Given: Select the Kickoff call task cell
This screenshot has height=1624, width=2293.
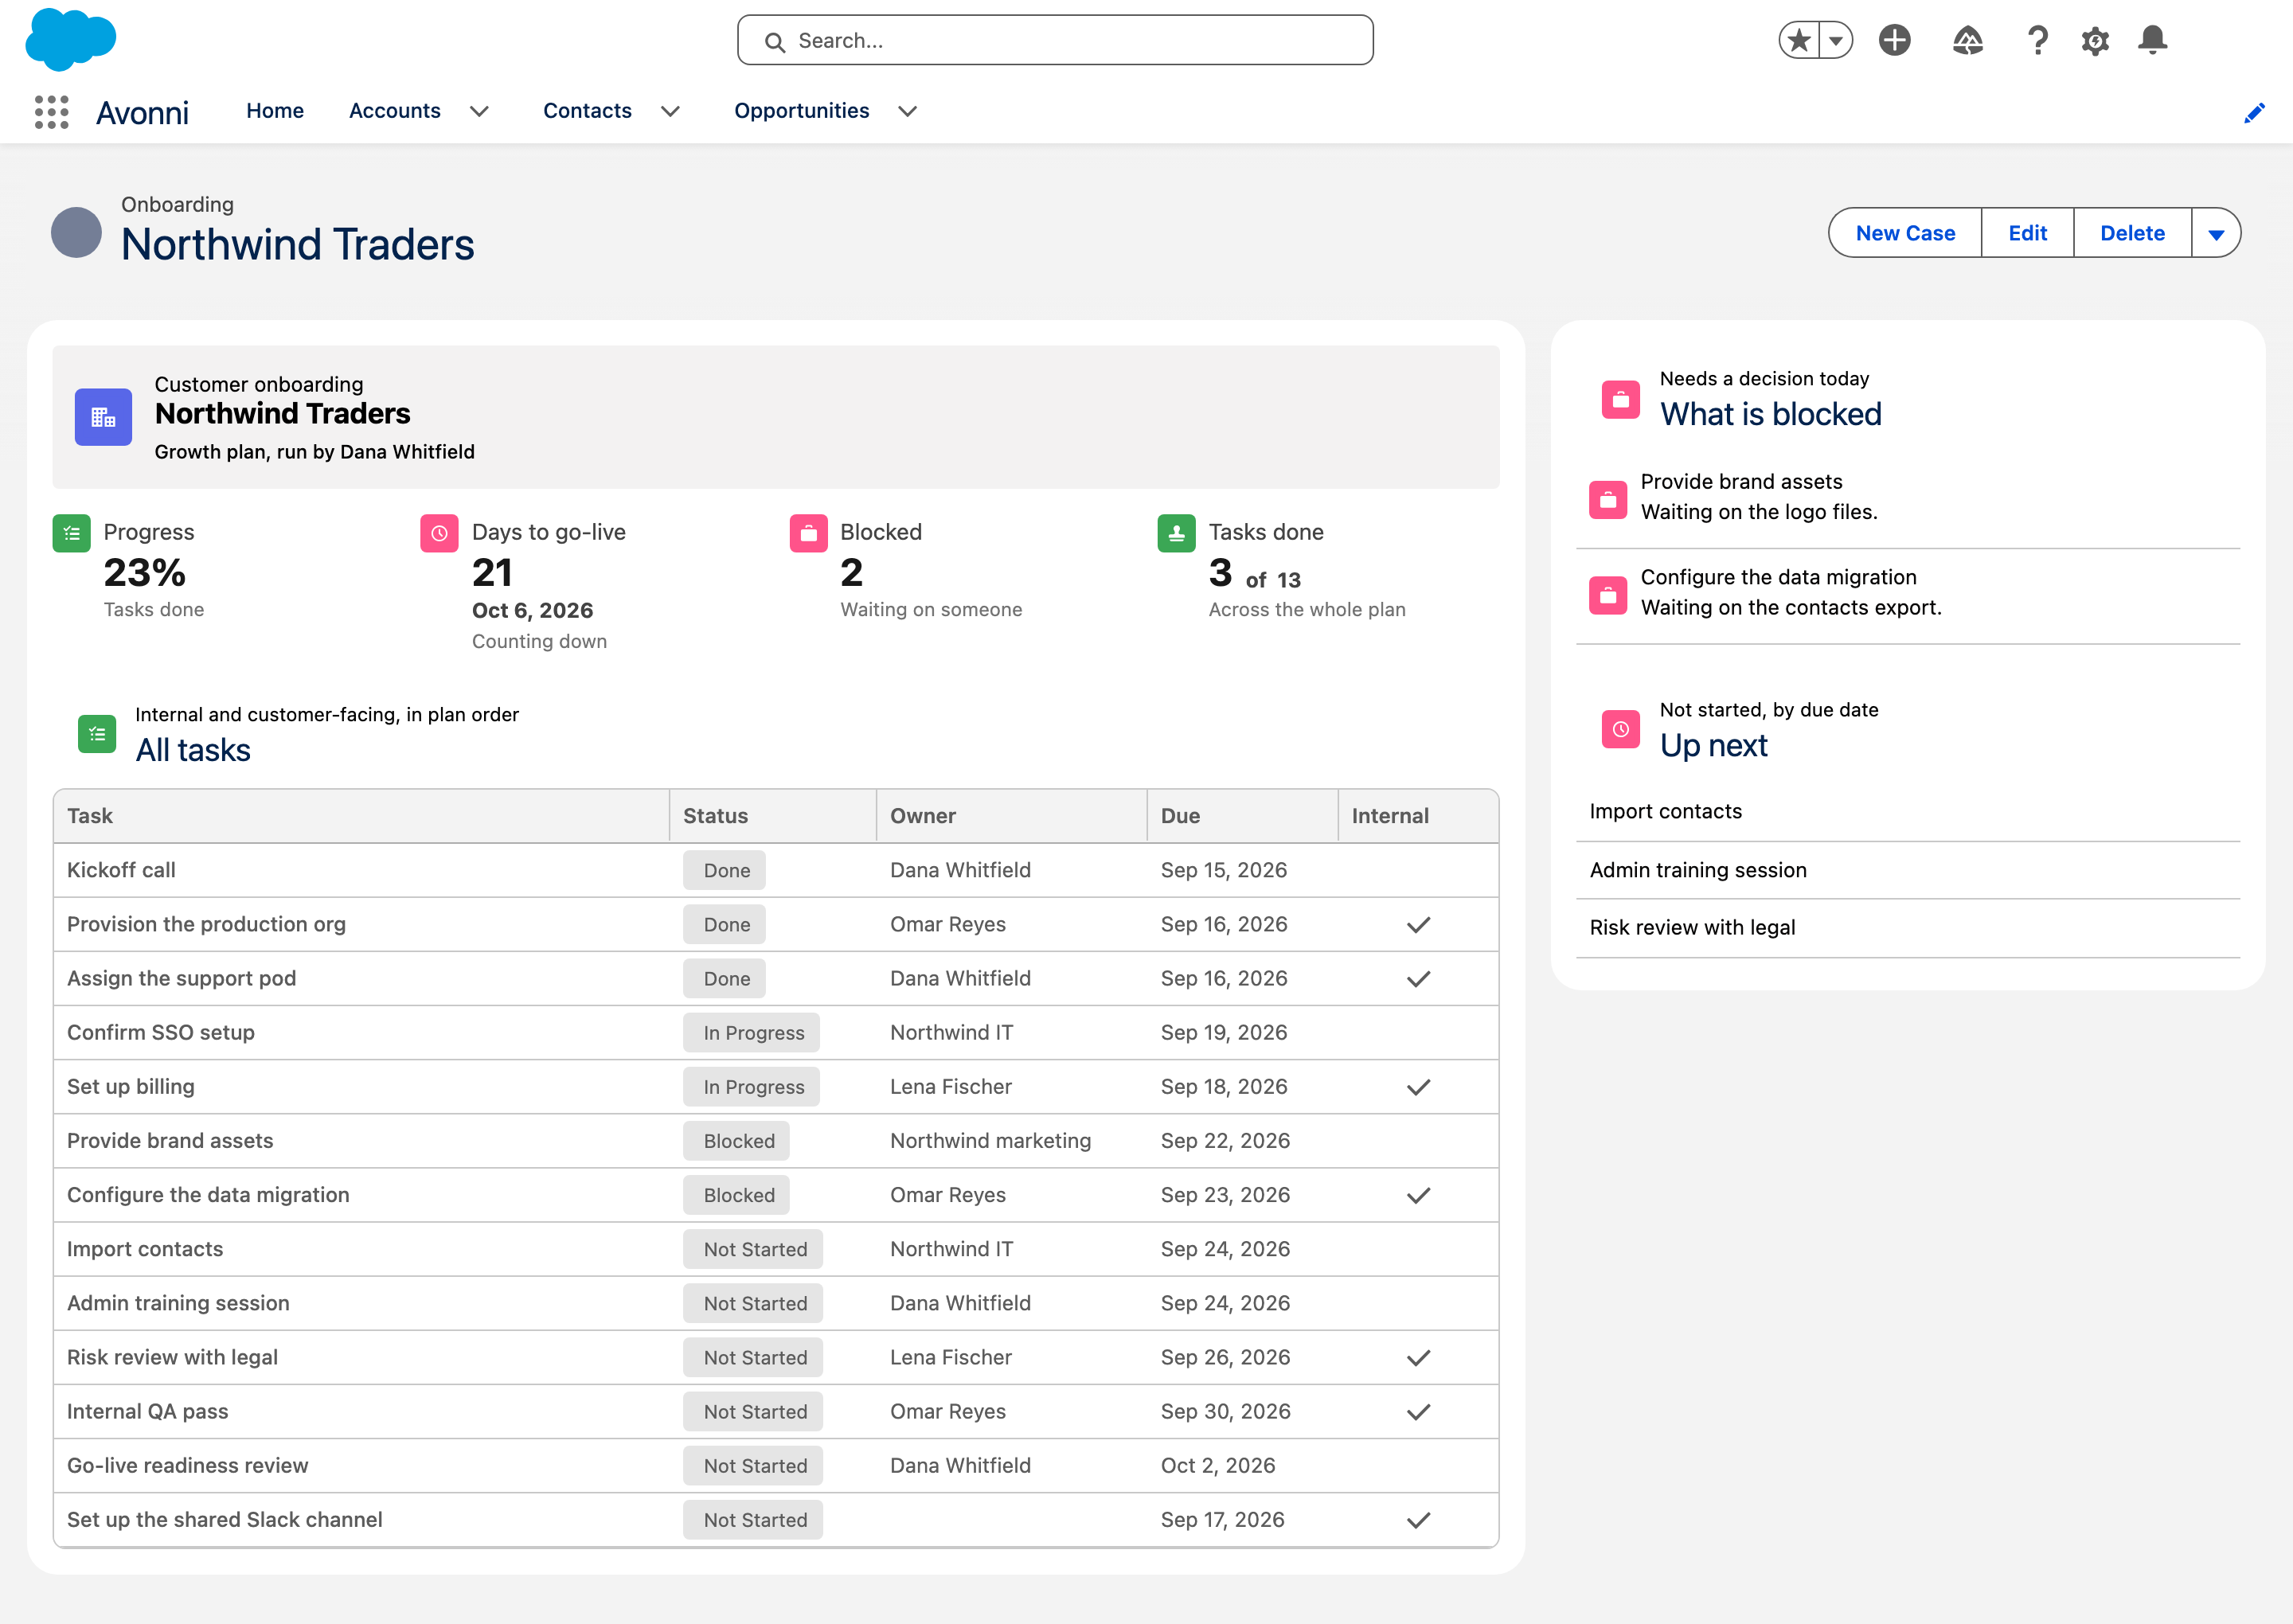Looking at the screenshot, I should tap(361, 871).
